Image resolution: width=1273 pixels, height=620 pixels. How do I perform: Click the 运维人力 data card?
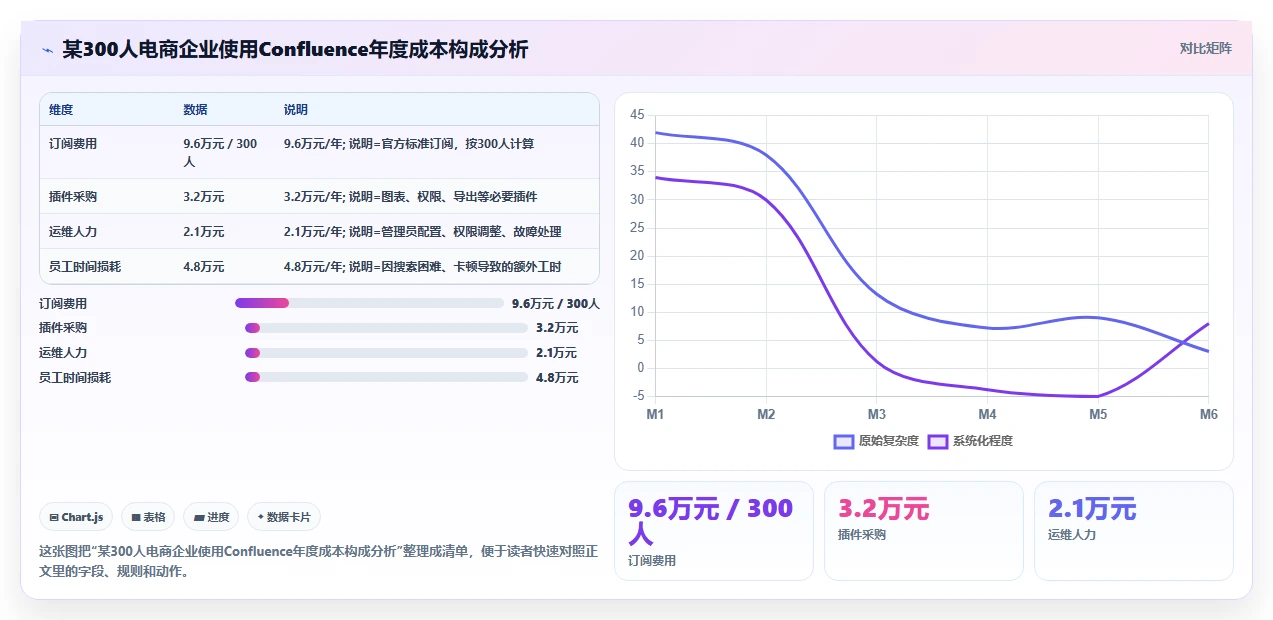pos(1134,531)
